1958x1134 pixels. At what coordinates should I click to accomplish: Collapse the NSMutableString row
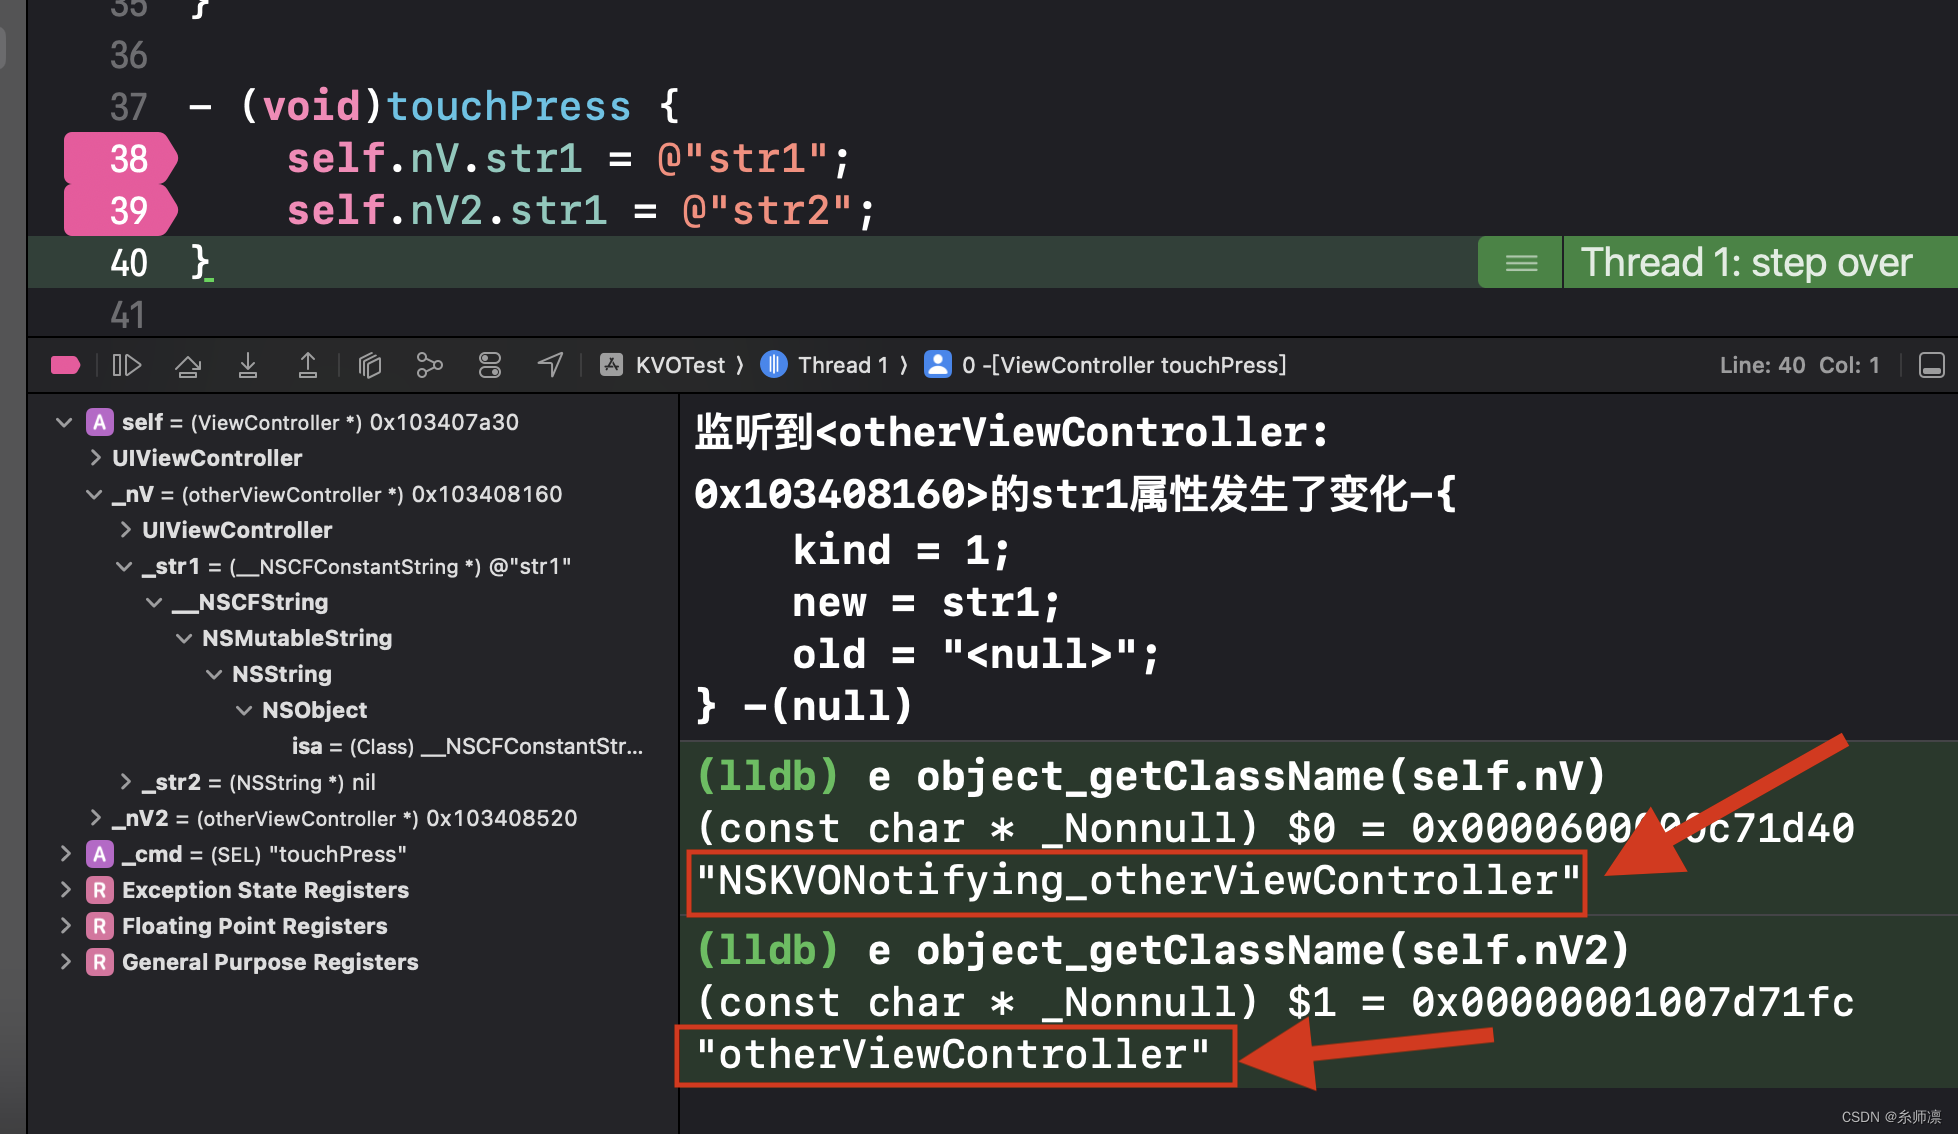pos(184,638)
